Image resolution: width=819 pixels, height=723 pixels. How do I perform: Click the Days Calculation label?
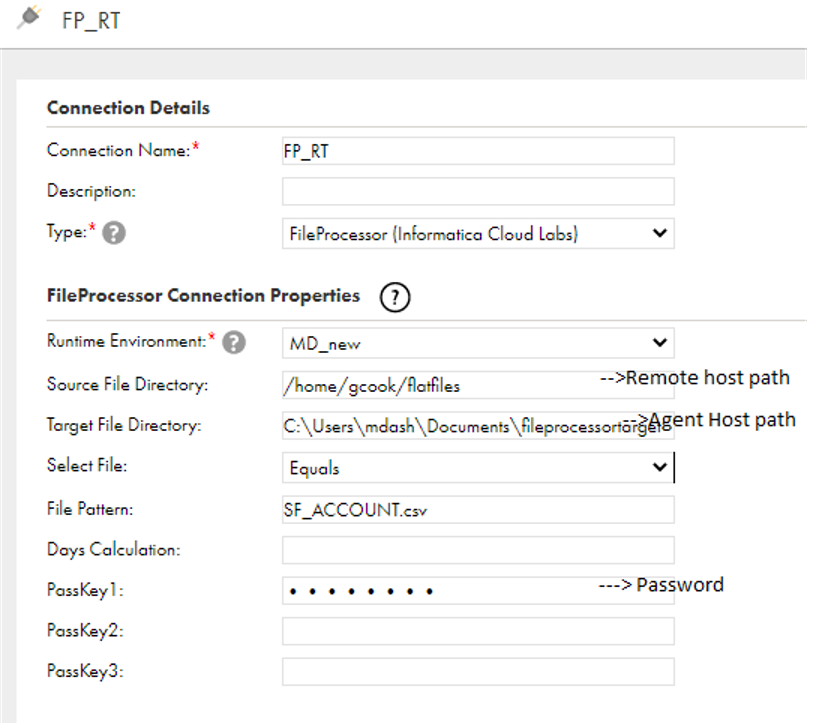pyautogui.click(x=114, y=550)
